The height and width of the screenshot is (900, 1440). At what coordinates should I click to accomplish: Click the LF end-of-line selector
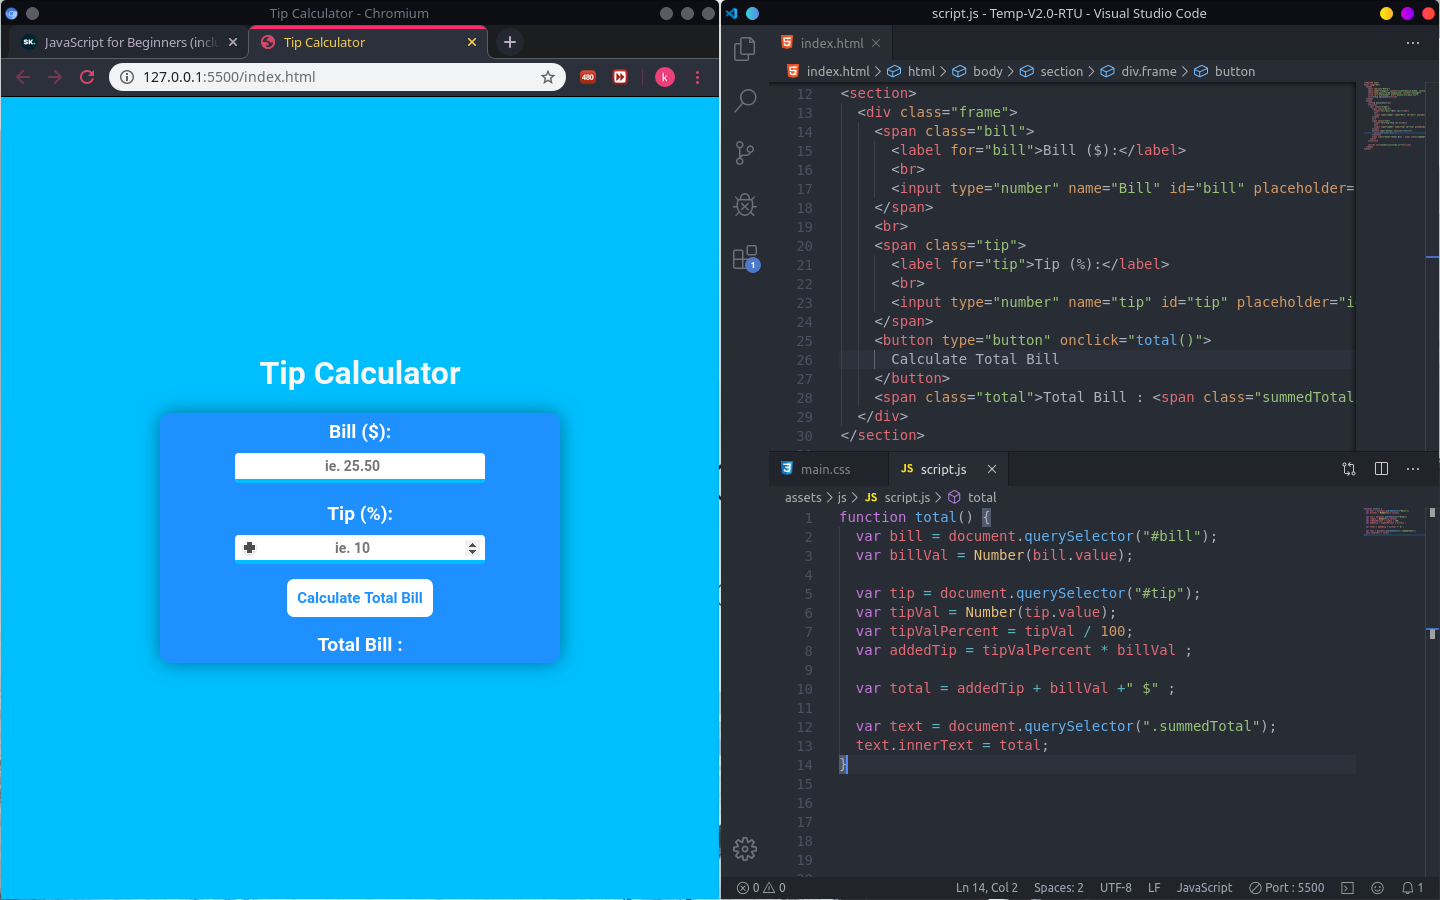pyautogui.click(x=1154, y=888)
